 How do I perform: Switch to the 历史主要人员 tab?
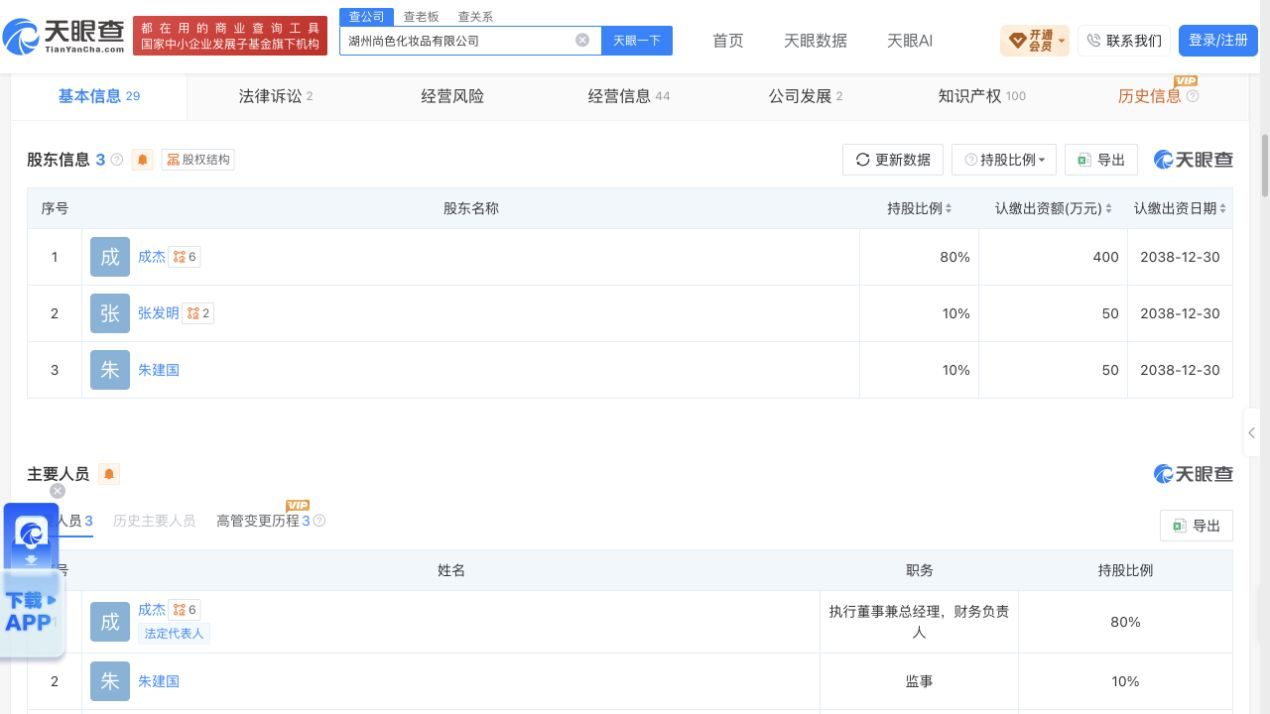click(x=154, y=521)
